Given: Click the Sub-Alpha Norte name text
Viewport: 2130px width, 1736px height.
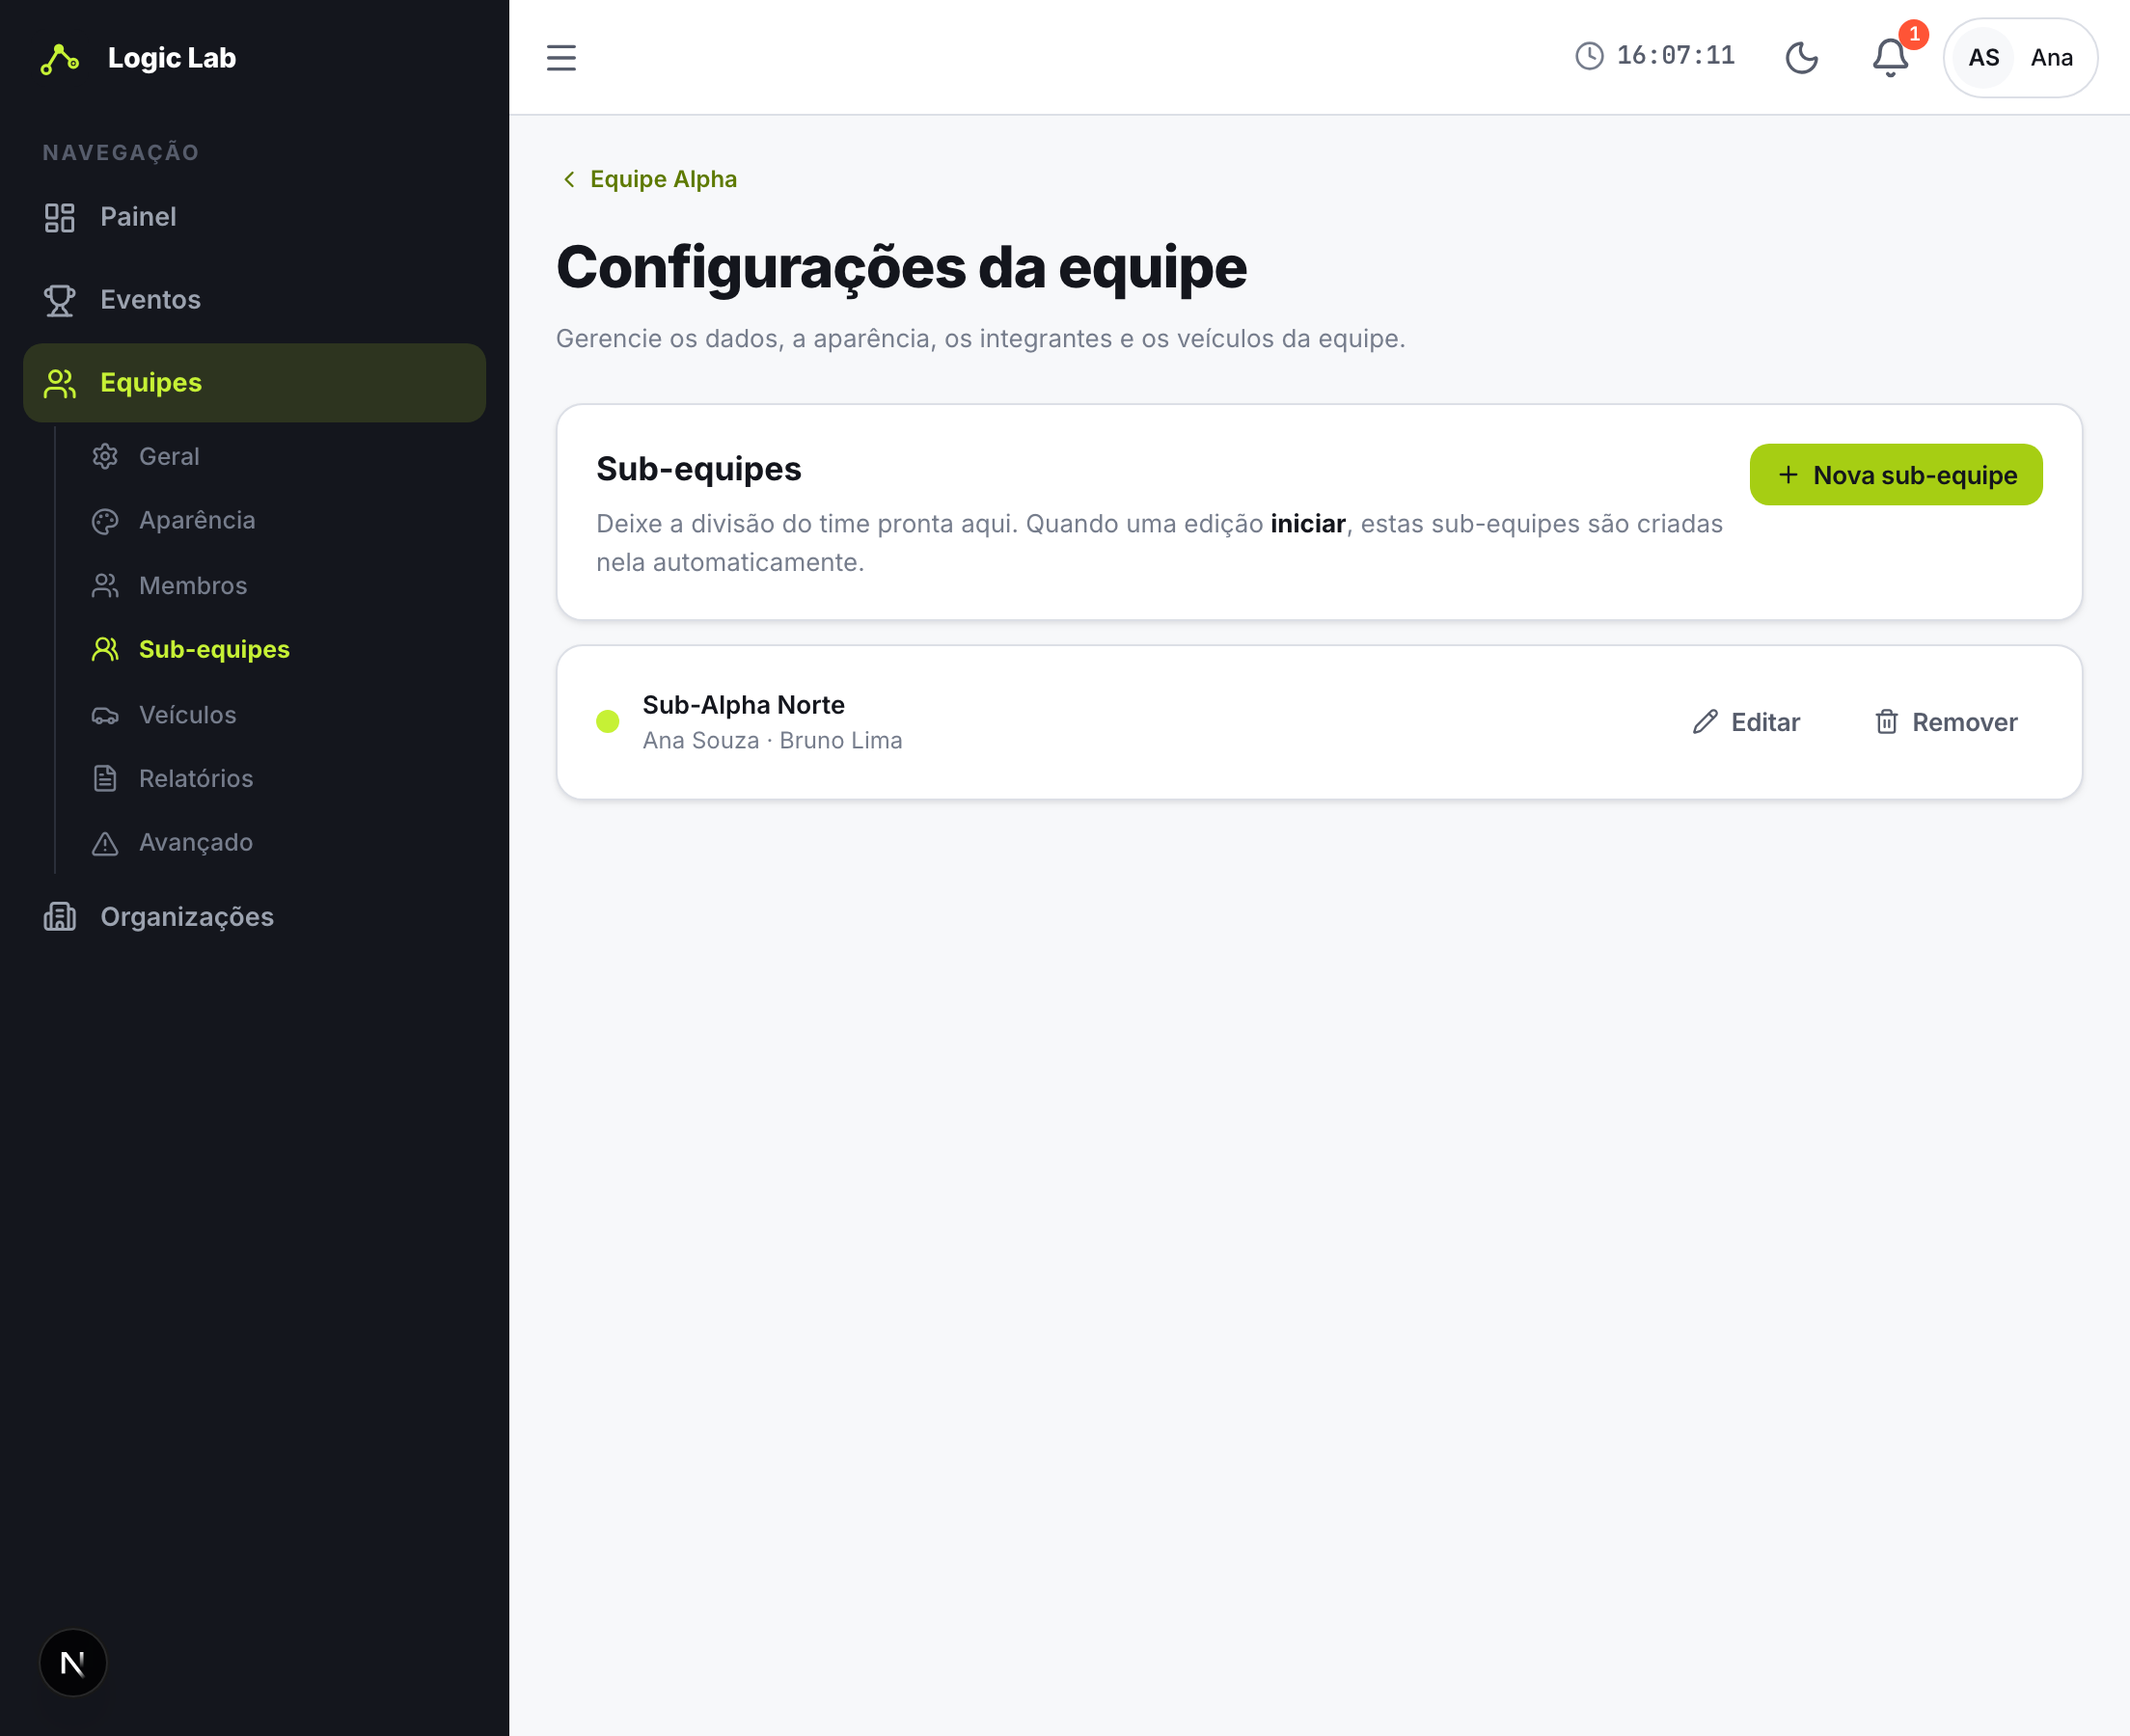Looking at the screenshot, I should (744, 706).
